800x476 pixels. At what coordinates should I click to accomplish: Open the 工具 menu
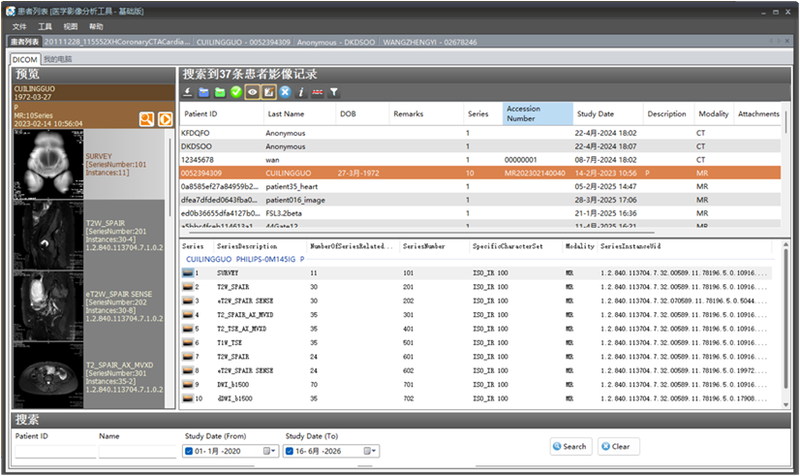[x=45, y=27]
